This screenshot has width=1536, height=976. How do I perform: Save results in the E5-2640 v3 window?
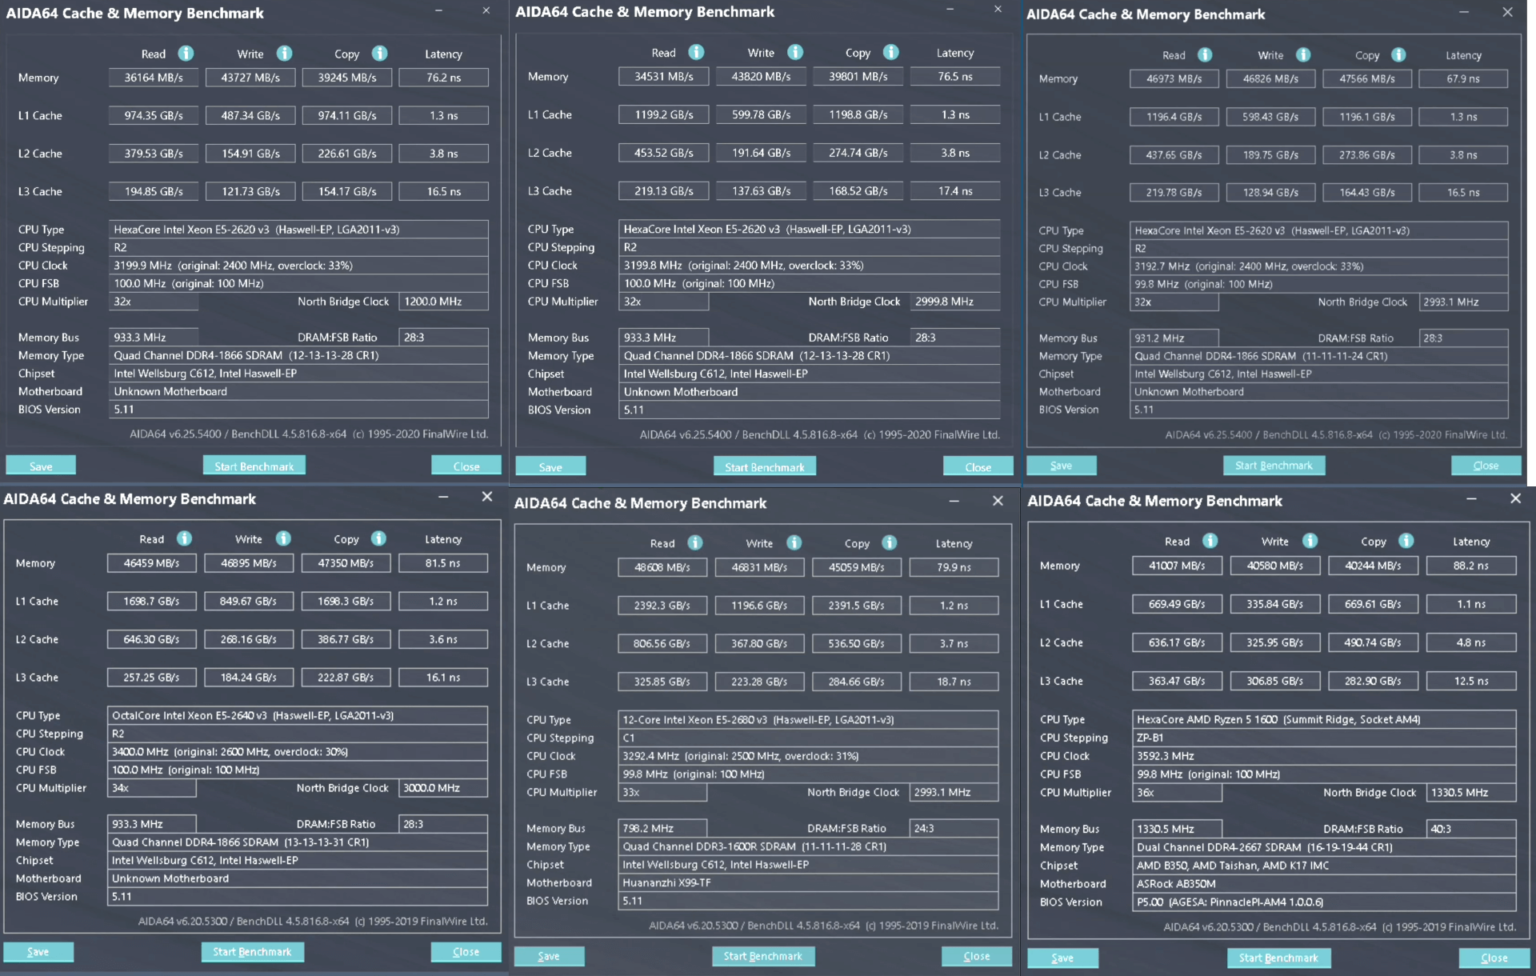pos(38,952)
